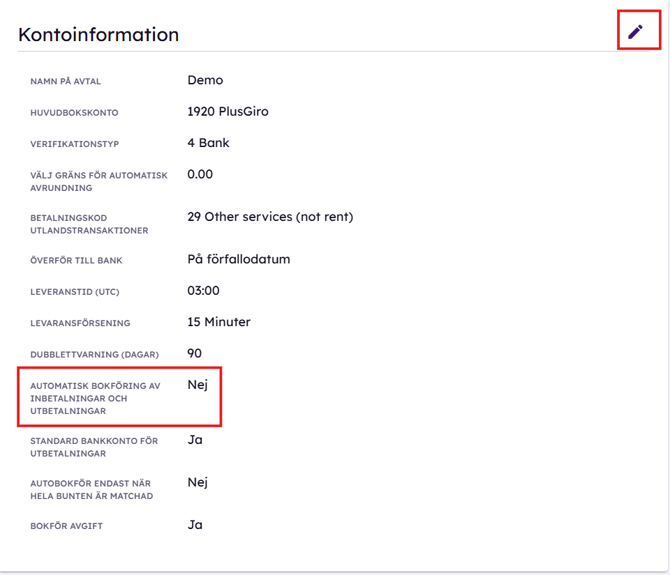Click the Leveranstid (UTC) label

pyautogui.click(x=75, y=292)
